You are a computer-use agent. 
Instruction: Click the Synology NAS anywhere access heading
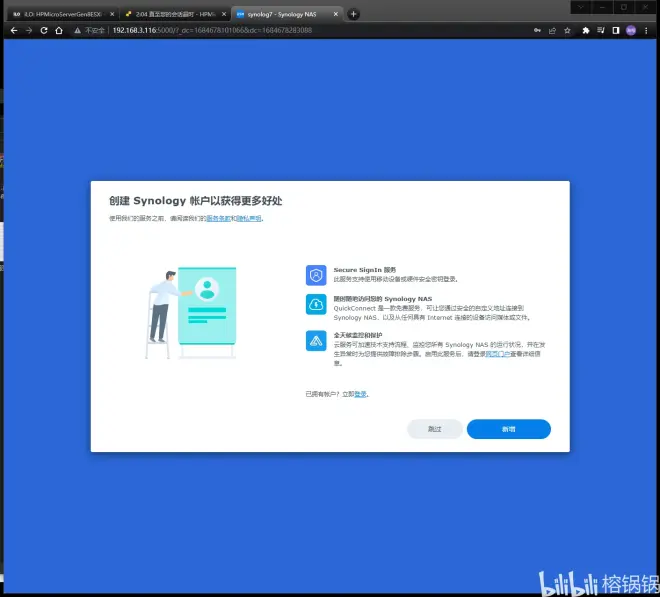point(383,299)
